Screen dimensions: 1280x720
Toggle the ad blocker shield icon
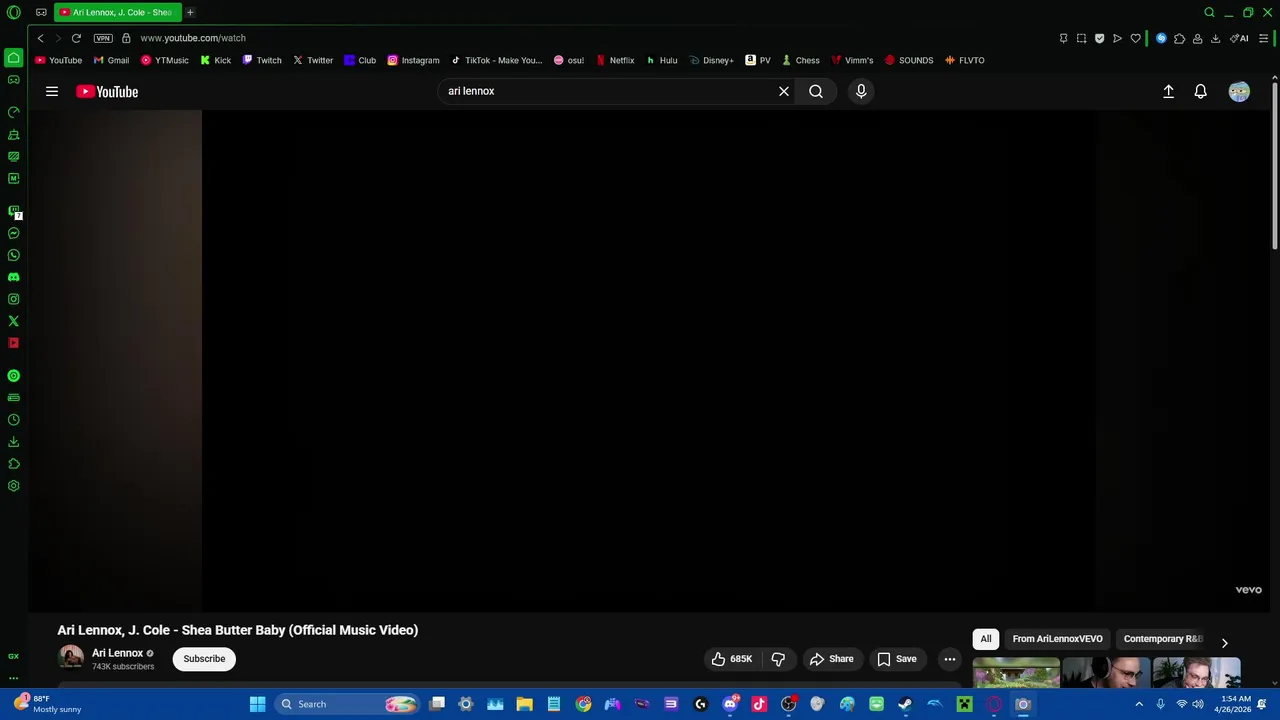[1099, 38]
